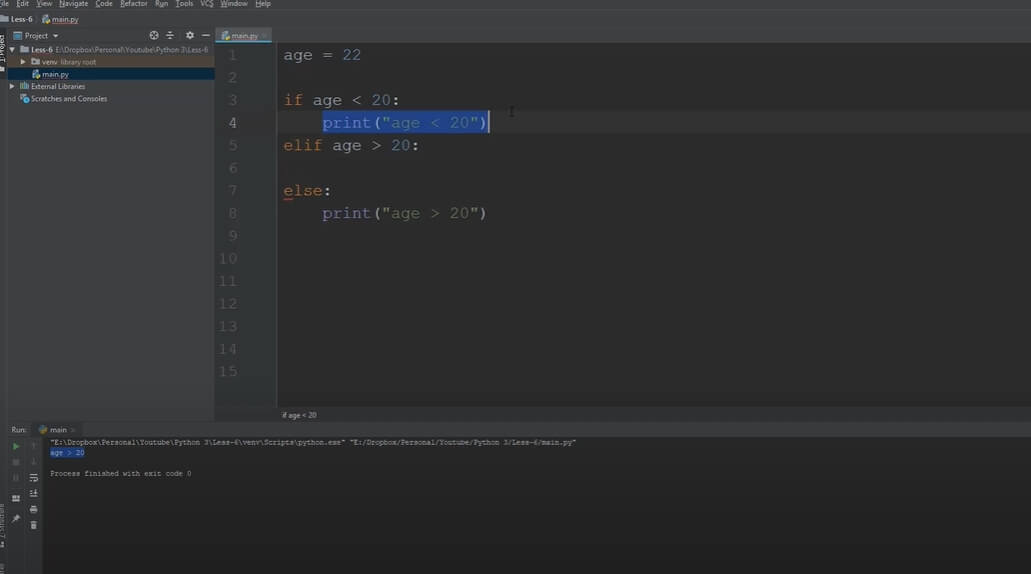Click the 'if age < 20:' code line
This screenshot has height=574, width=1031.
pyautogui.click(x=341, y=100)
